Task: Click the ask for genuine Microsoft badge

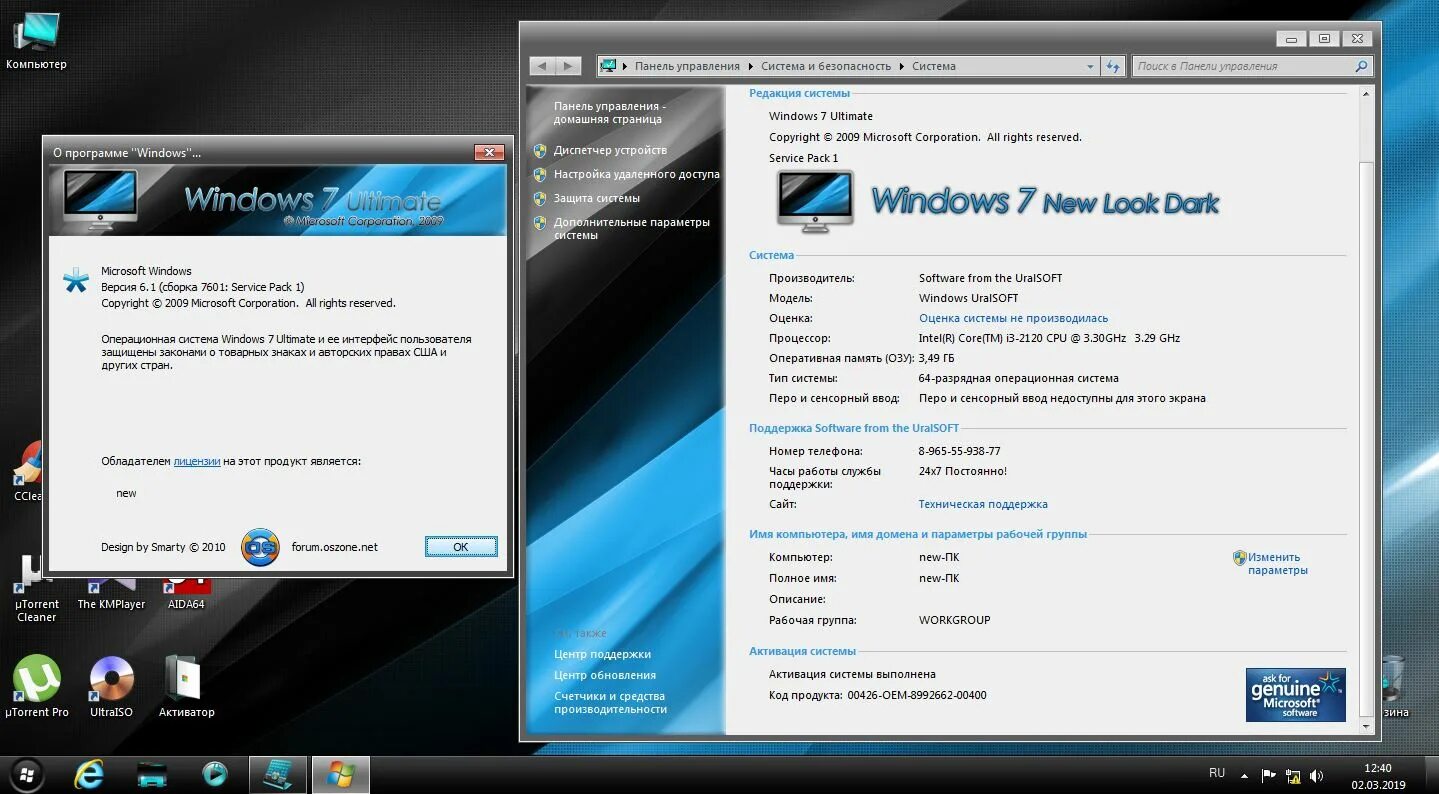Action: coord(1295,694)
